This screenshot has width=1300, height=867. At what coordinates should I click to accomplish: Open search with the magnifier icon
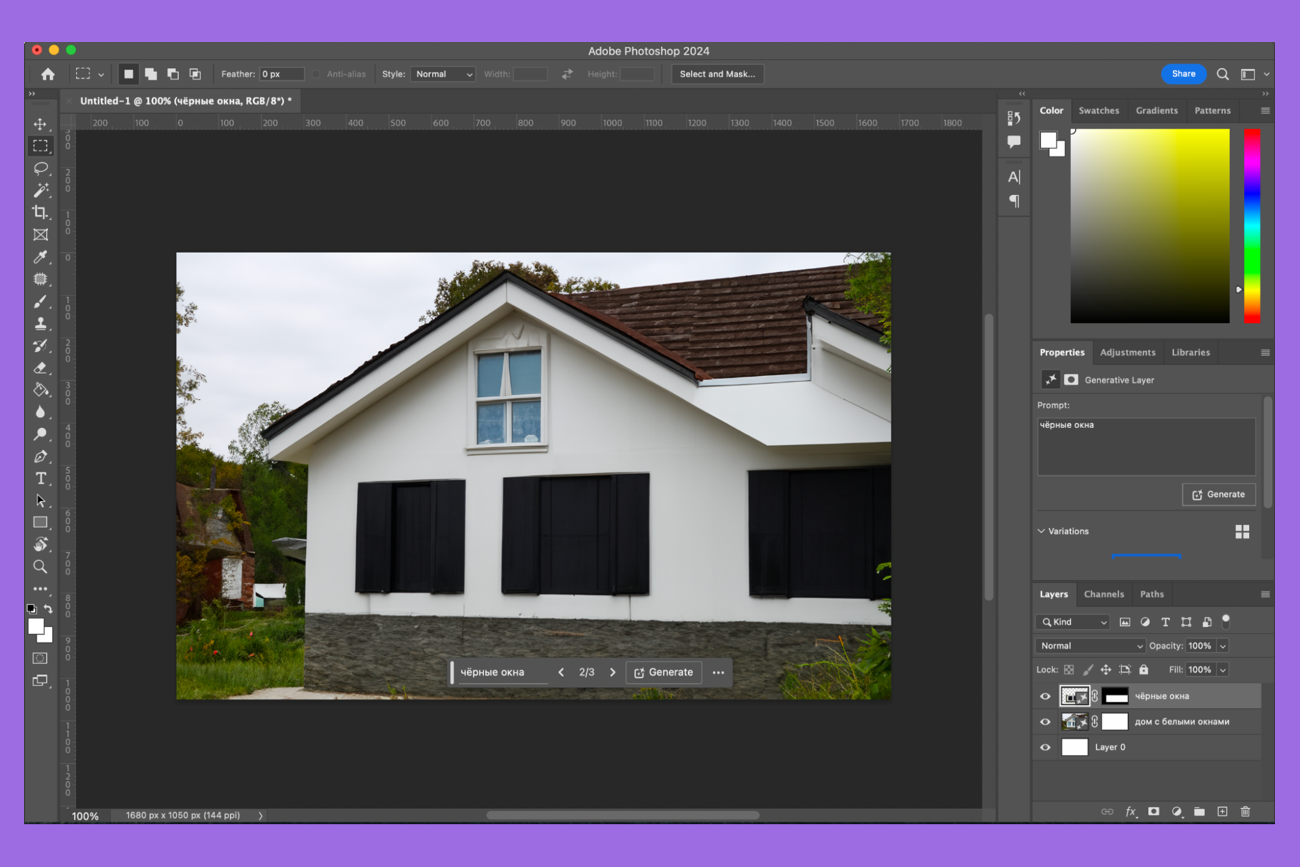click(1222, 74)
